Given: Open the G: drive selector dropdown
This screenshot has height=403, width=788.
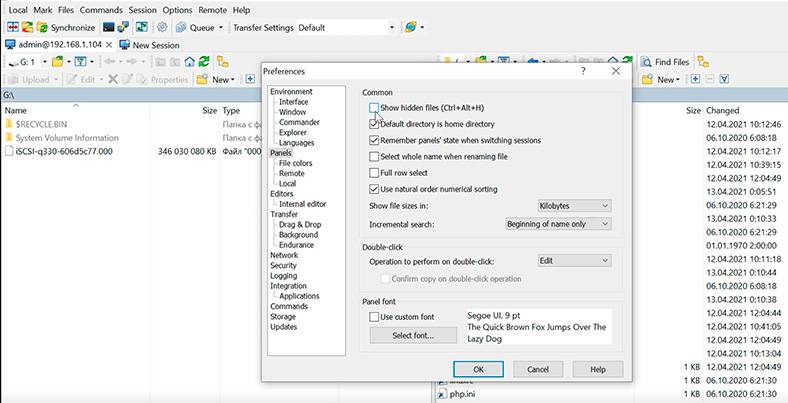Looking at the screenshot, I should pos(44,62).
